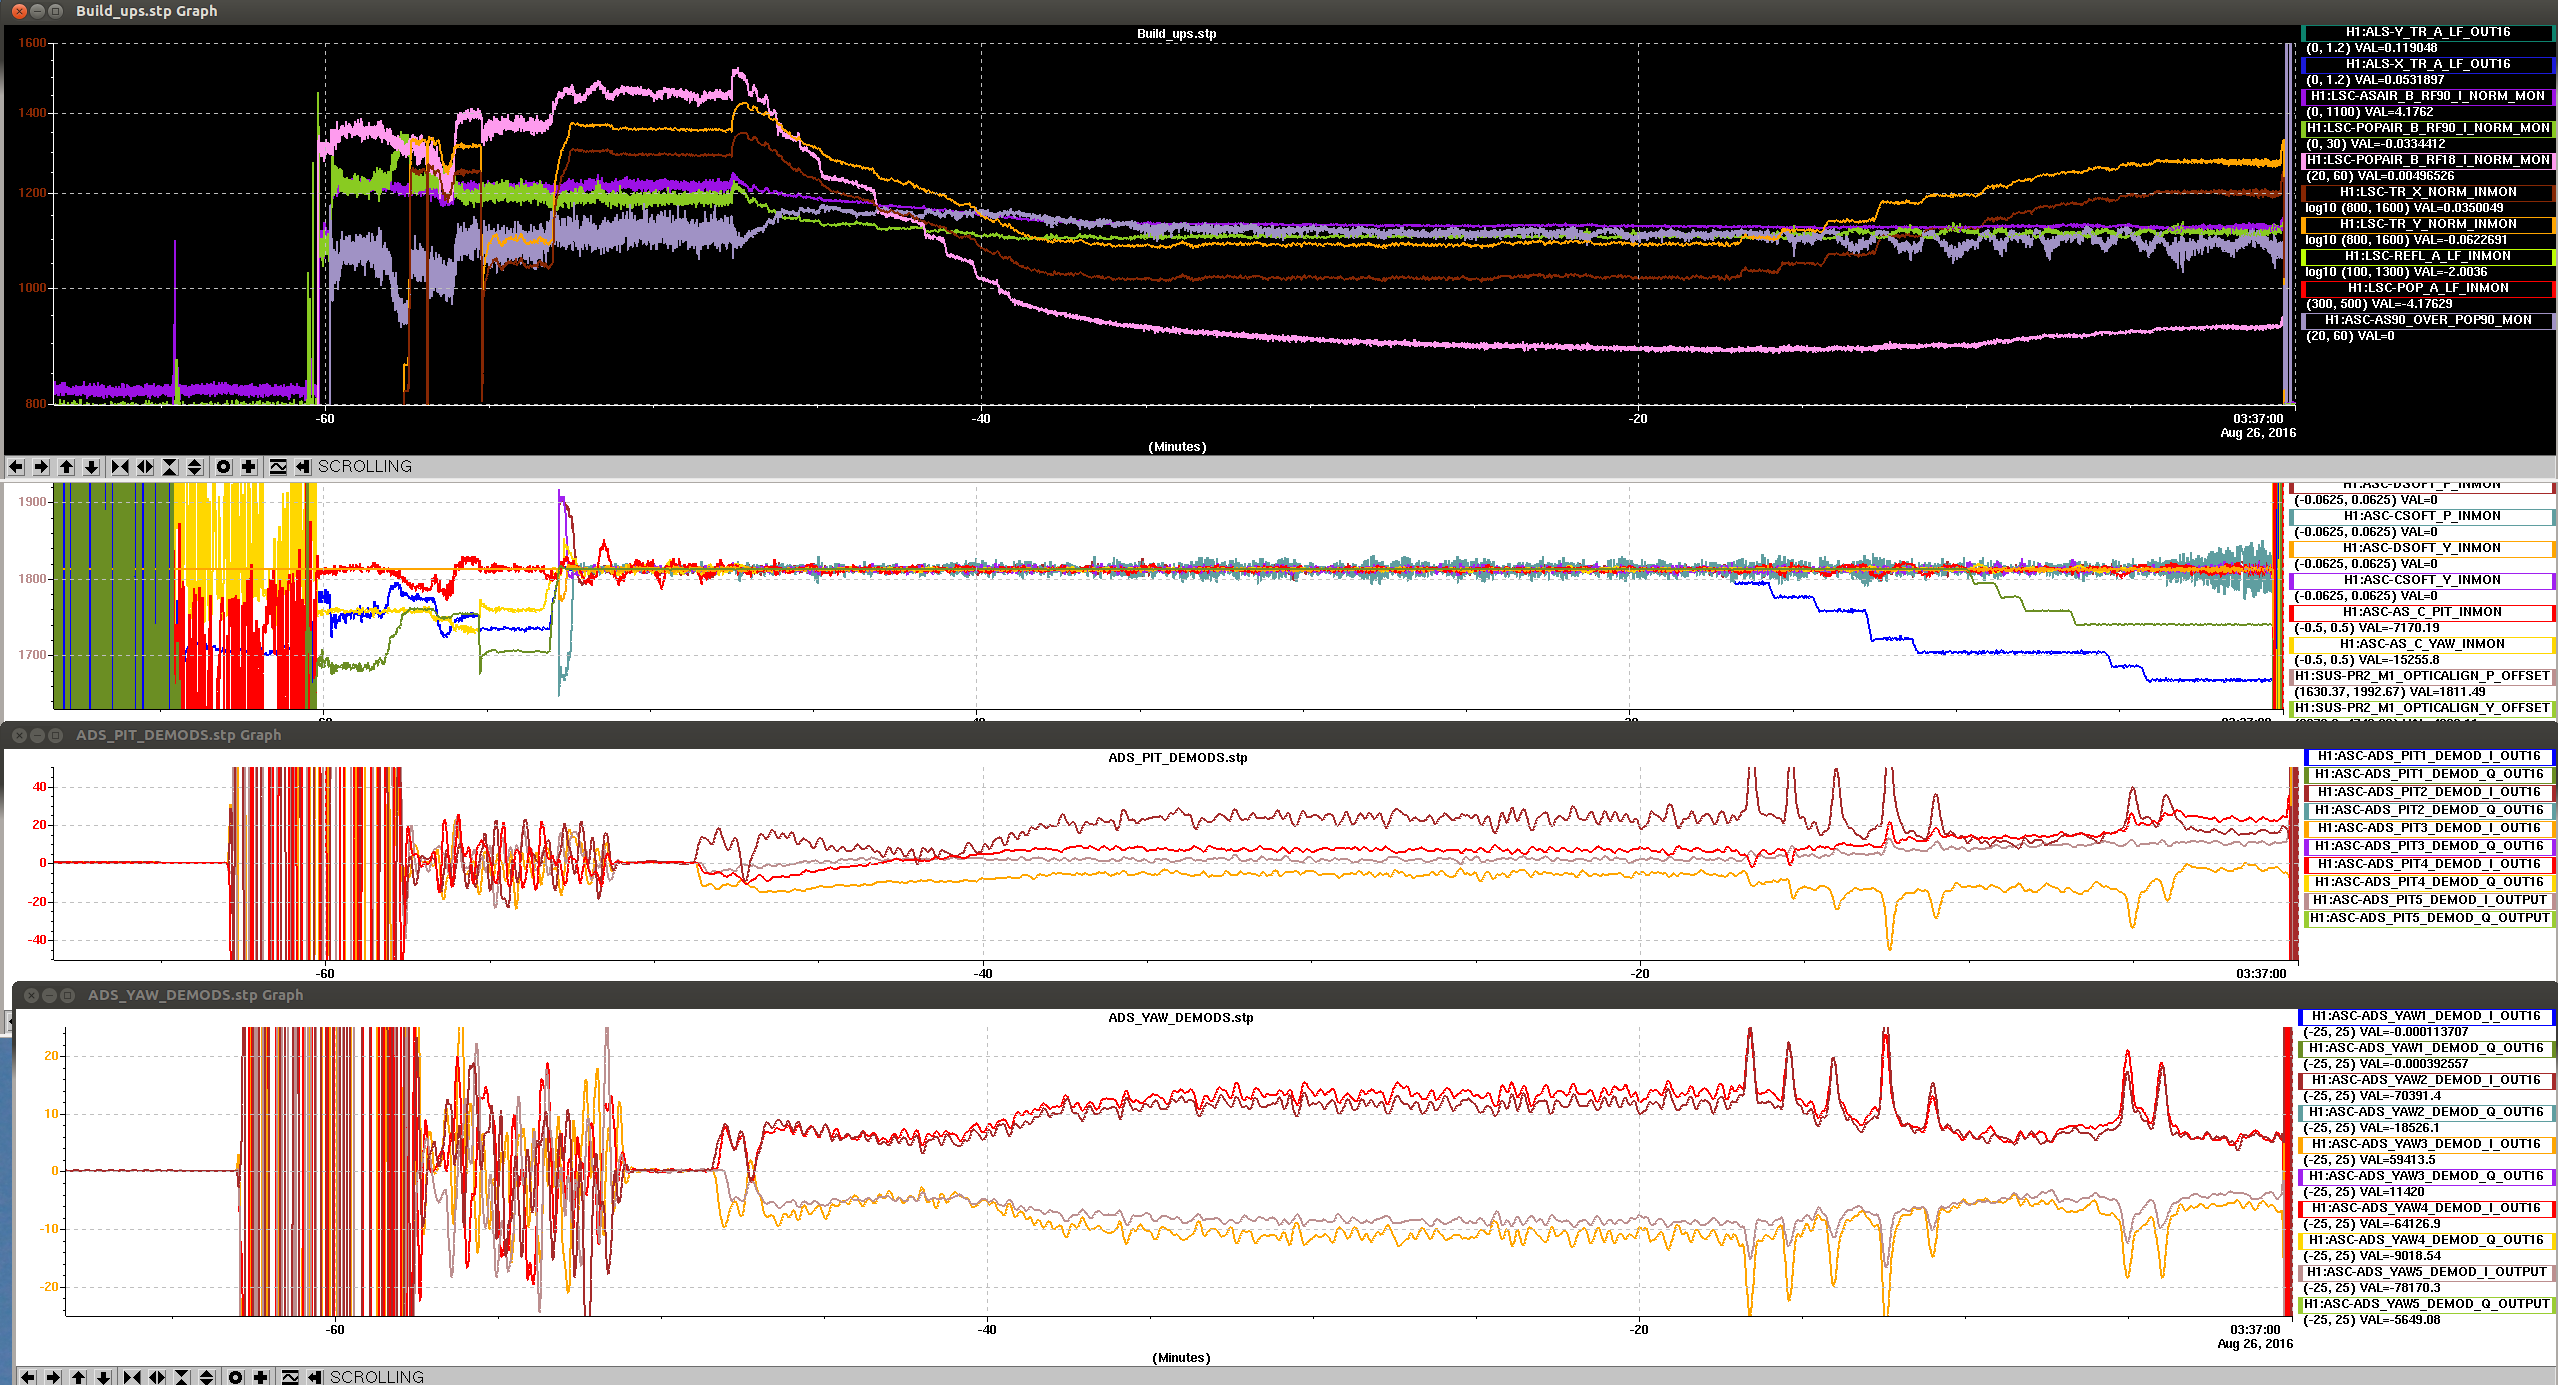2558x1385 pixels.
Task: Click horizontal zoom-in icon in Build_ups toolbar
Action: [120, 467]
